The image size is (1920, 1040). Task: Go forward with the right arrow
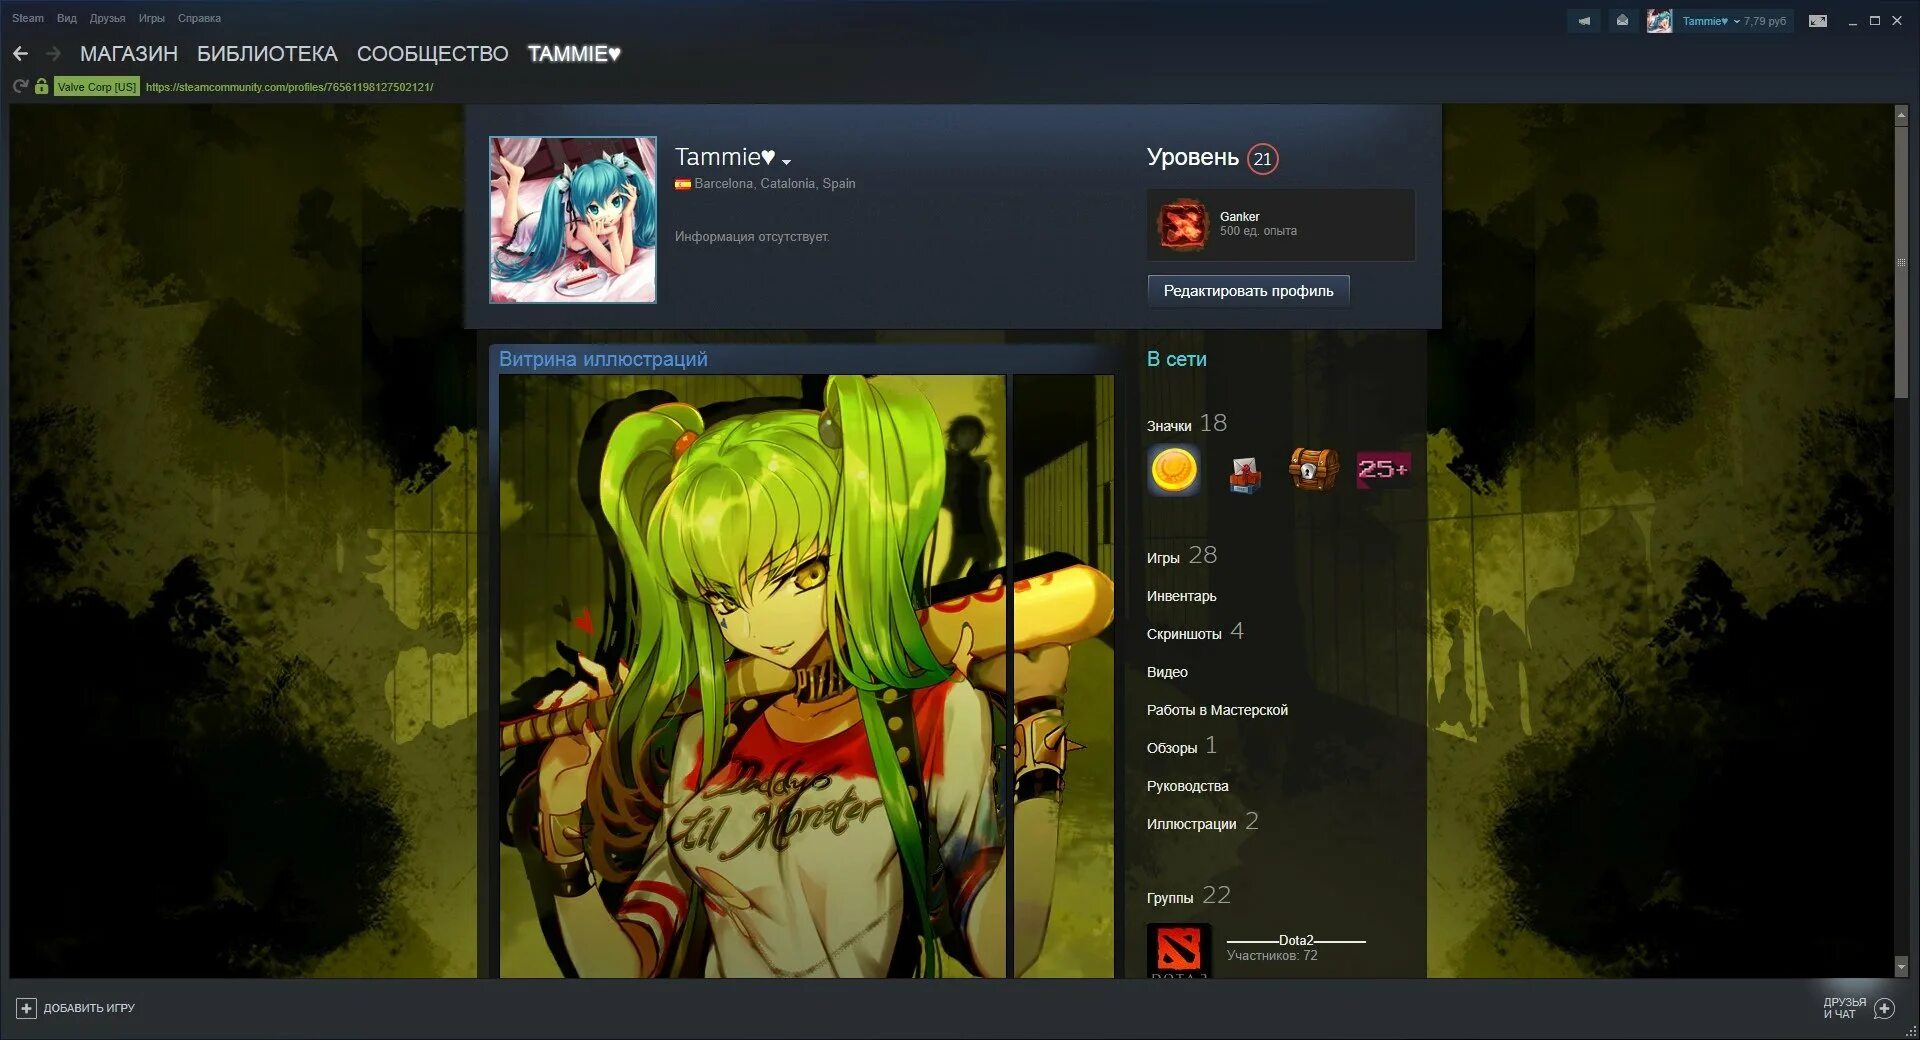pos(54,53)
